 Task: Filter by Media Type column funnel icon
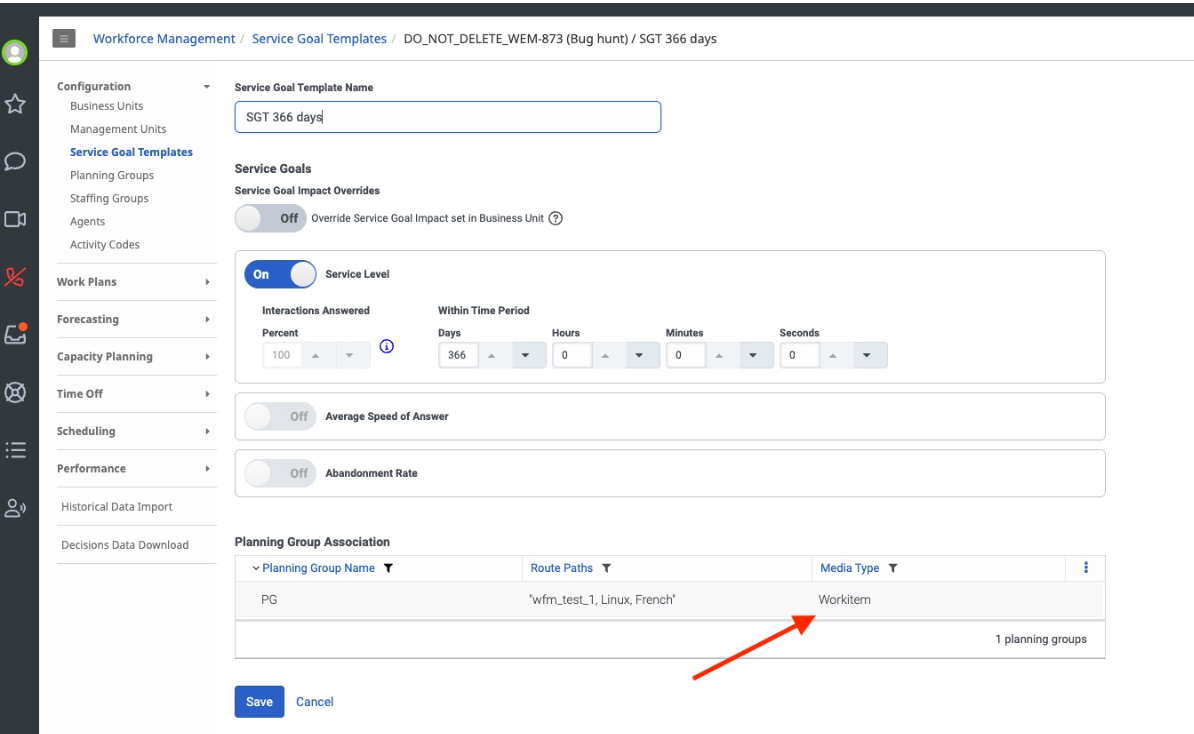(893, 568)
